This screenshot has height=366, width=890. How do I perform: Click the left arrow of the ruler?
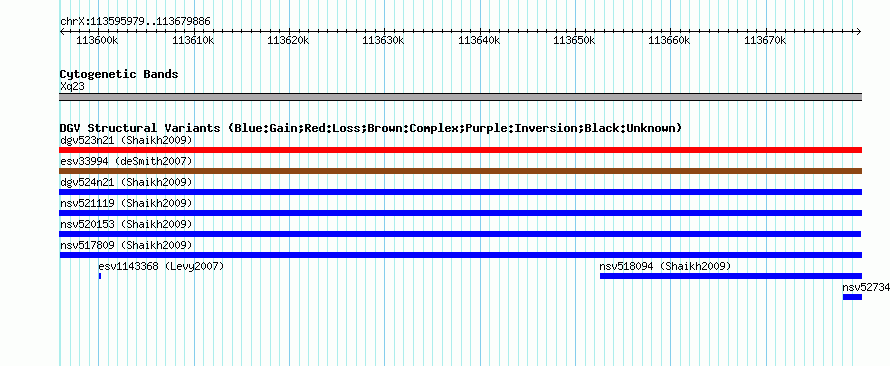pyautogui.click(x=62, y=31)
